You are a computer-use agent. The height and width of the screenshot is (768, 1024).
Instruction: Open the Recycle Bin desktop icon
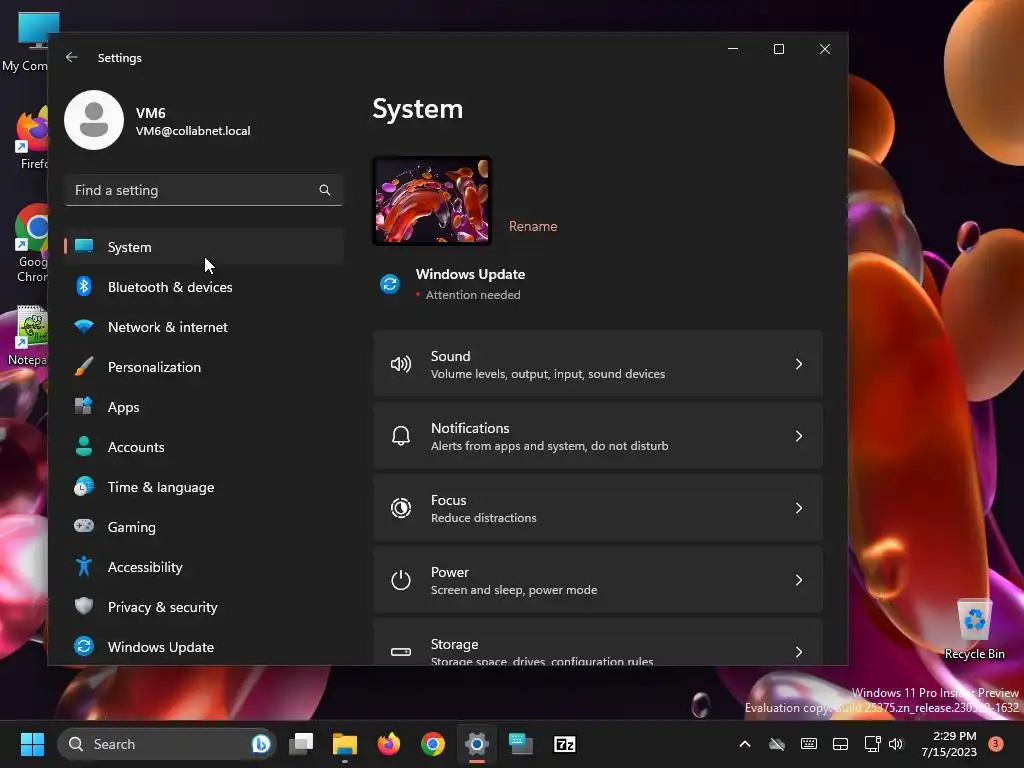pos(974,630)
